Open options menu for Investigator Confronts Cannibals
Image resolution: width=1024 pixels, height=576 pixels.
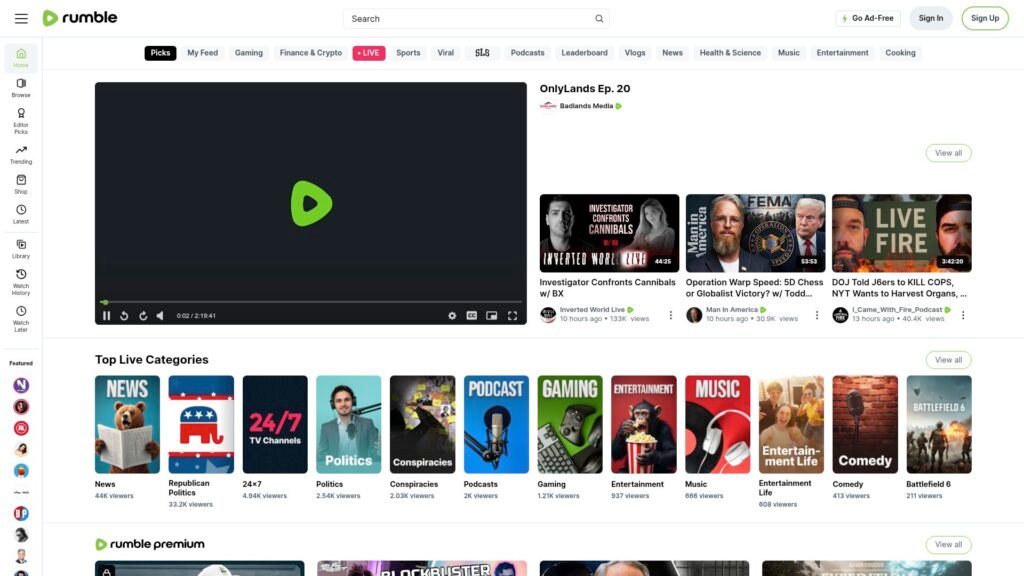click(670, 315)
